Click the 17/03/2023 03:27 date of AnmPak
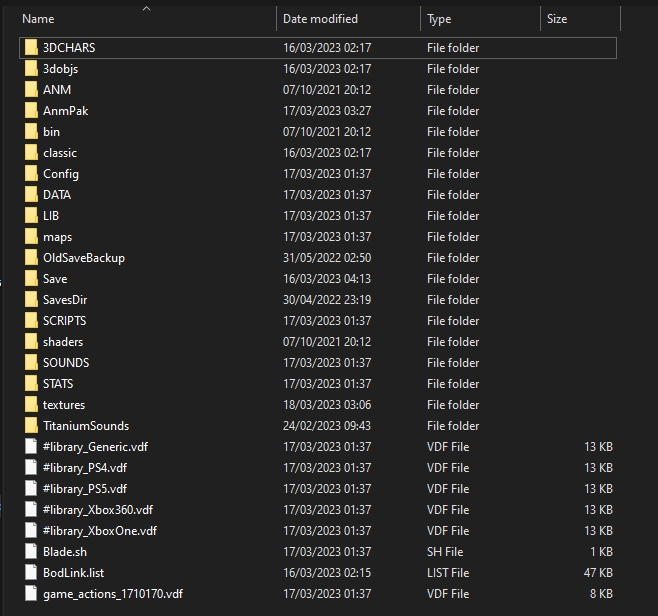Viewport: 658px width, 616px height. click(327, 111)
